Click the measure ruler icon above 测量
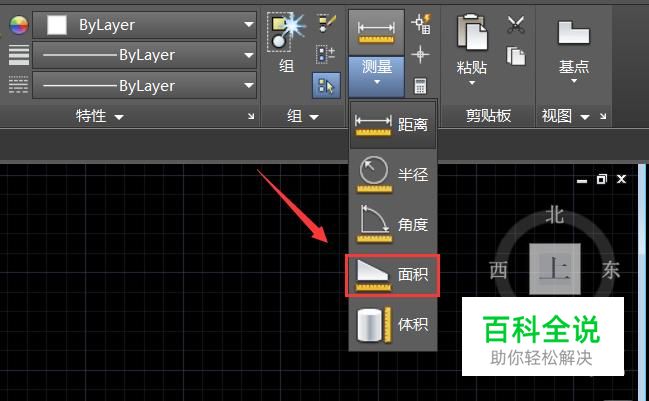Image resolution: width=649 pixels, height=401 pixels. [376, 33]
